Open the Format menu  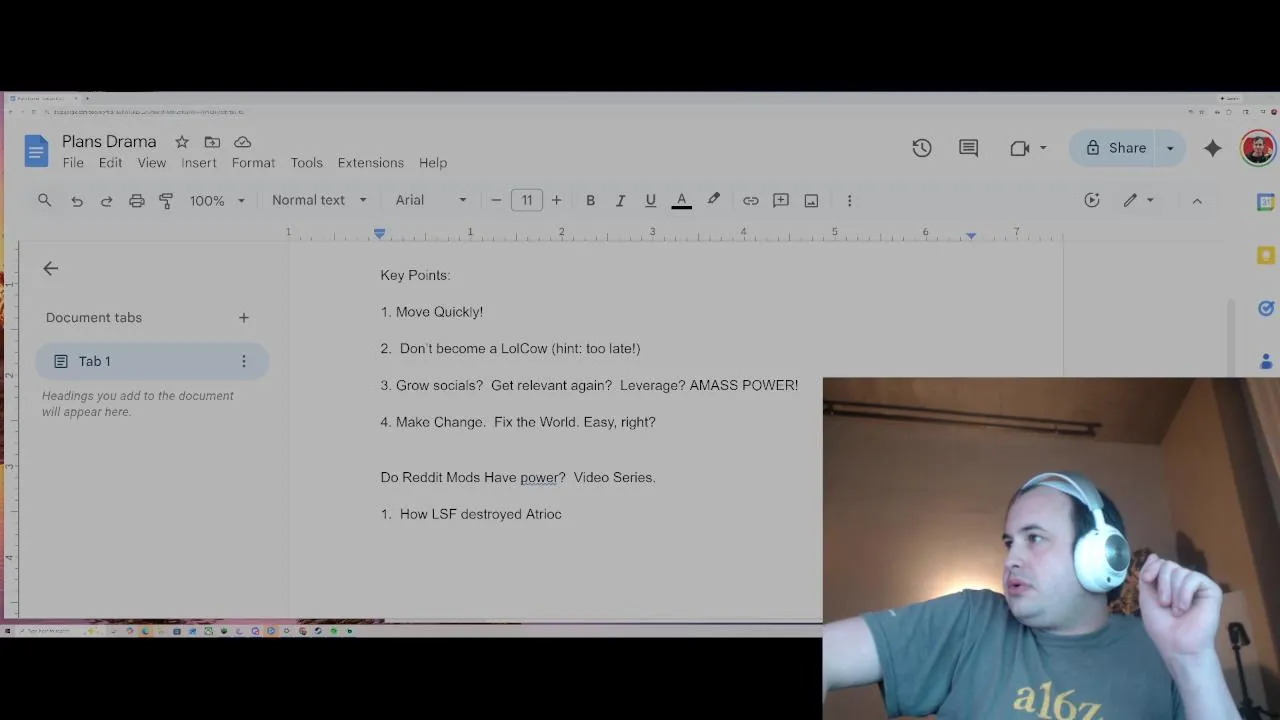click(x=253, y=163)
